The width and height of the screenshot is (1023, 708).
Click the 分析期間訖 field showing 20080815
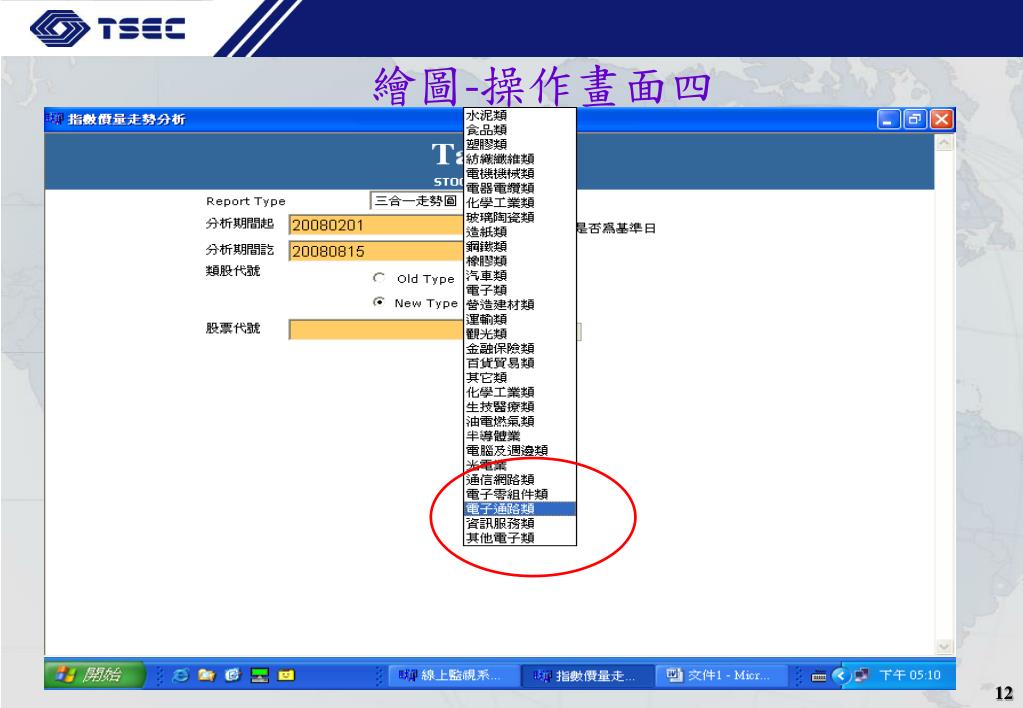point(376,251)
